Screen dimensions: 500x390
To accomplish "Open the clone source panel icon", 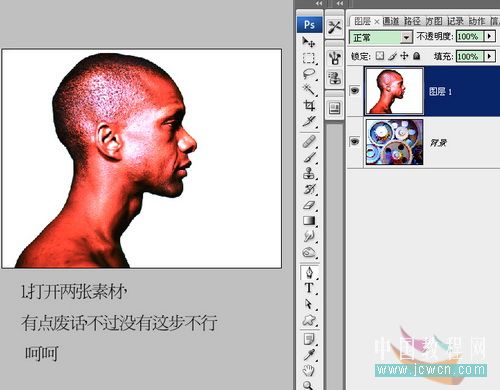I will [x=334, y=78].
